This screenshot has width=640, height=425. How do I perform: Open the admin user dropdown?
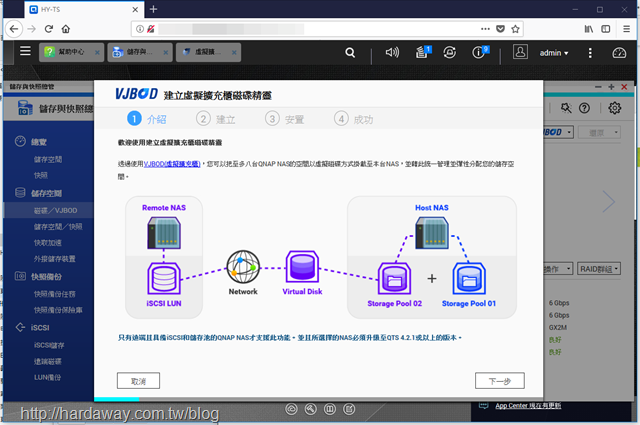click(553, 53)
